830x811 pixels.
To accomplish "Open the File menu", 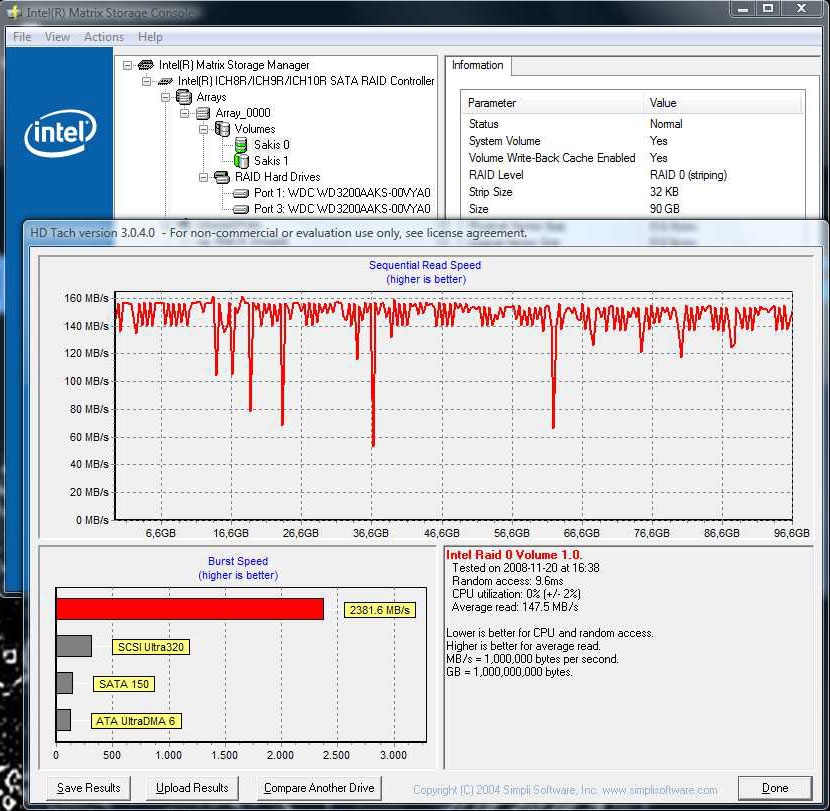I will coord(22,37).
